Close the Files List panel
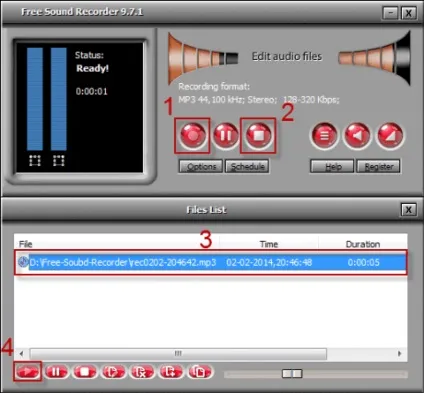Screen dimensions: 424x393 pyautogui.click(x=408, y=210)
